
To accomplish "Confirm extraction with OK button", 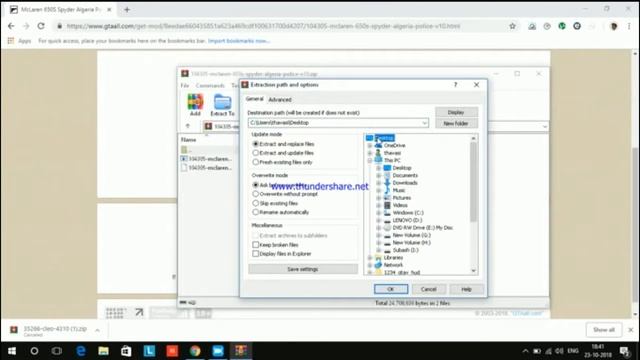I will coord(391,289).
